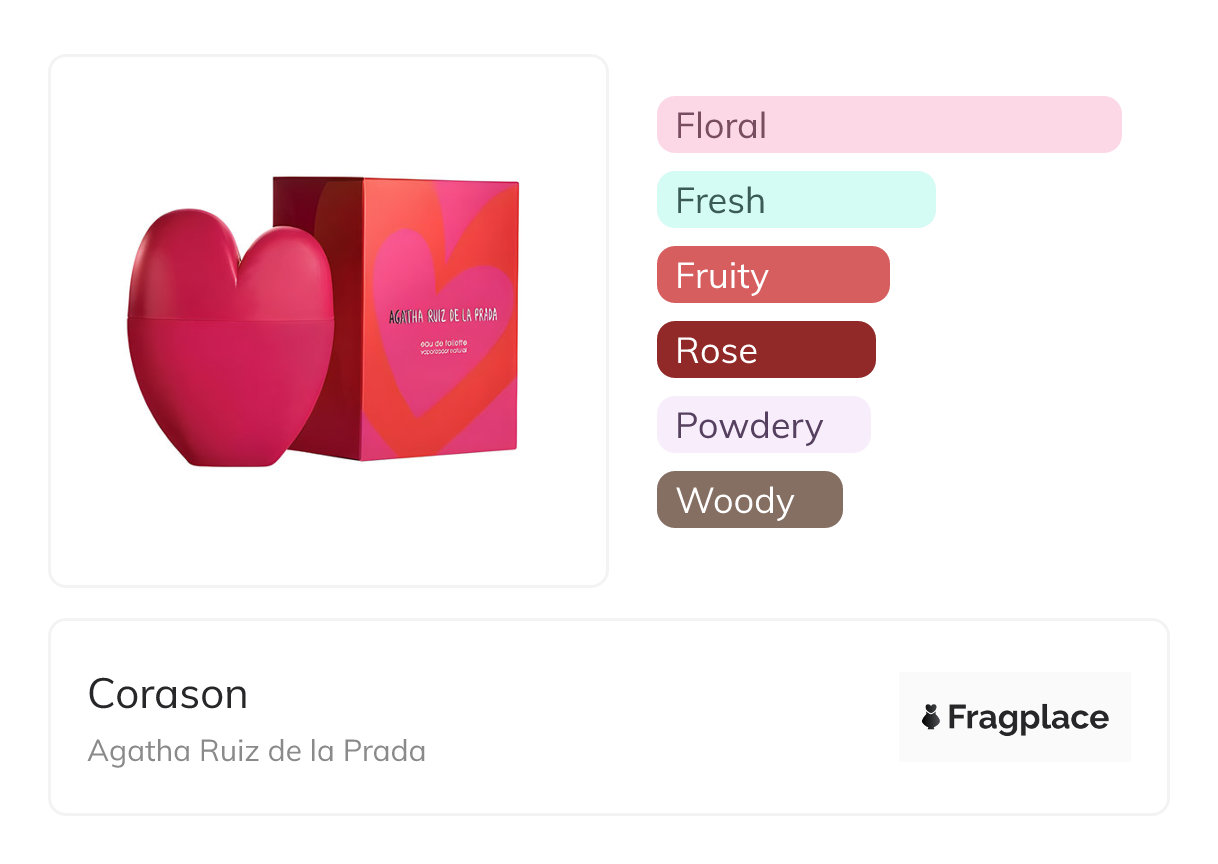The height and width of the screenshot is (864, 1218).
Task: Click the brand name printed on the box
Action: pos(443,314)
